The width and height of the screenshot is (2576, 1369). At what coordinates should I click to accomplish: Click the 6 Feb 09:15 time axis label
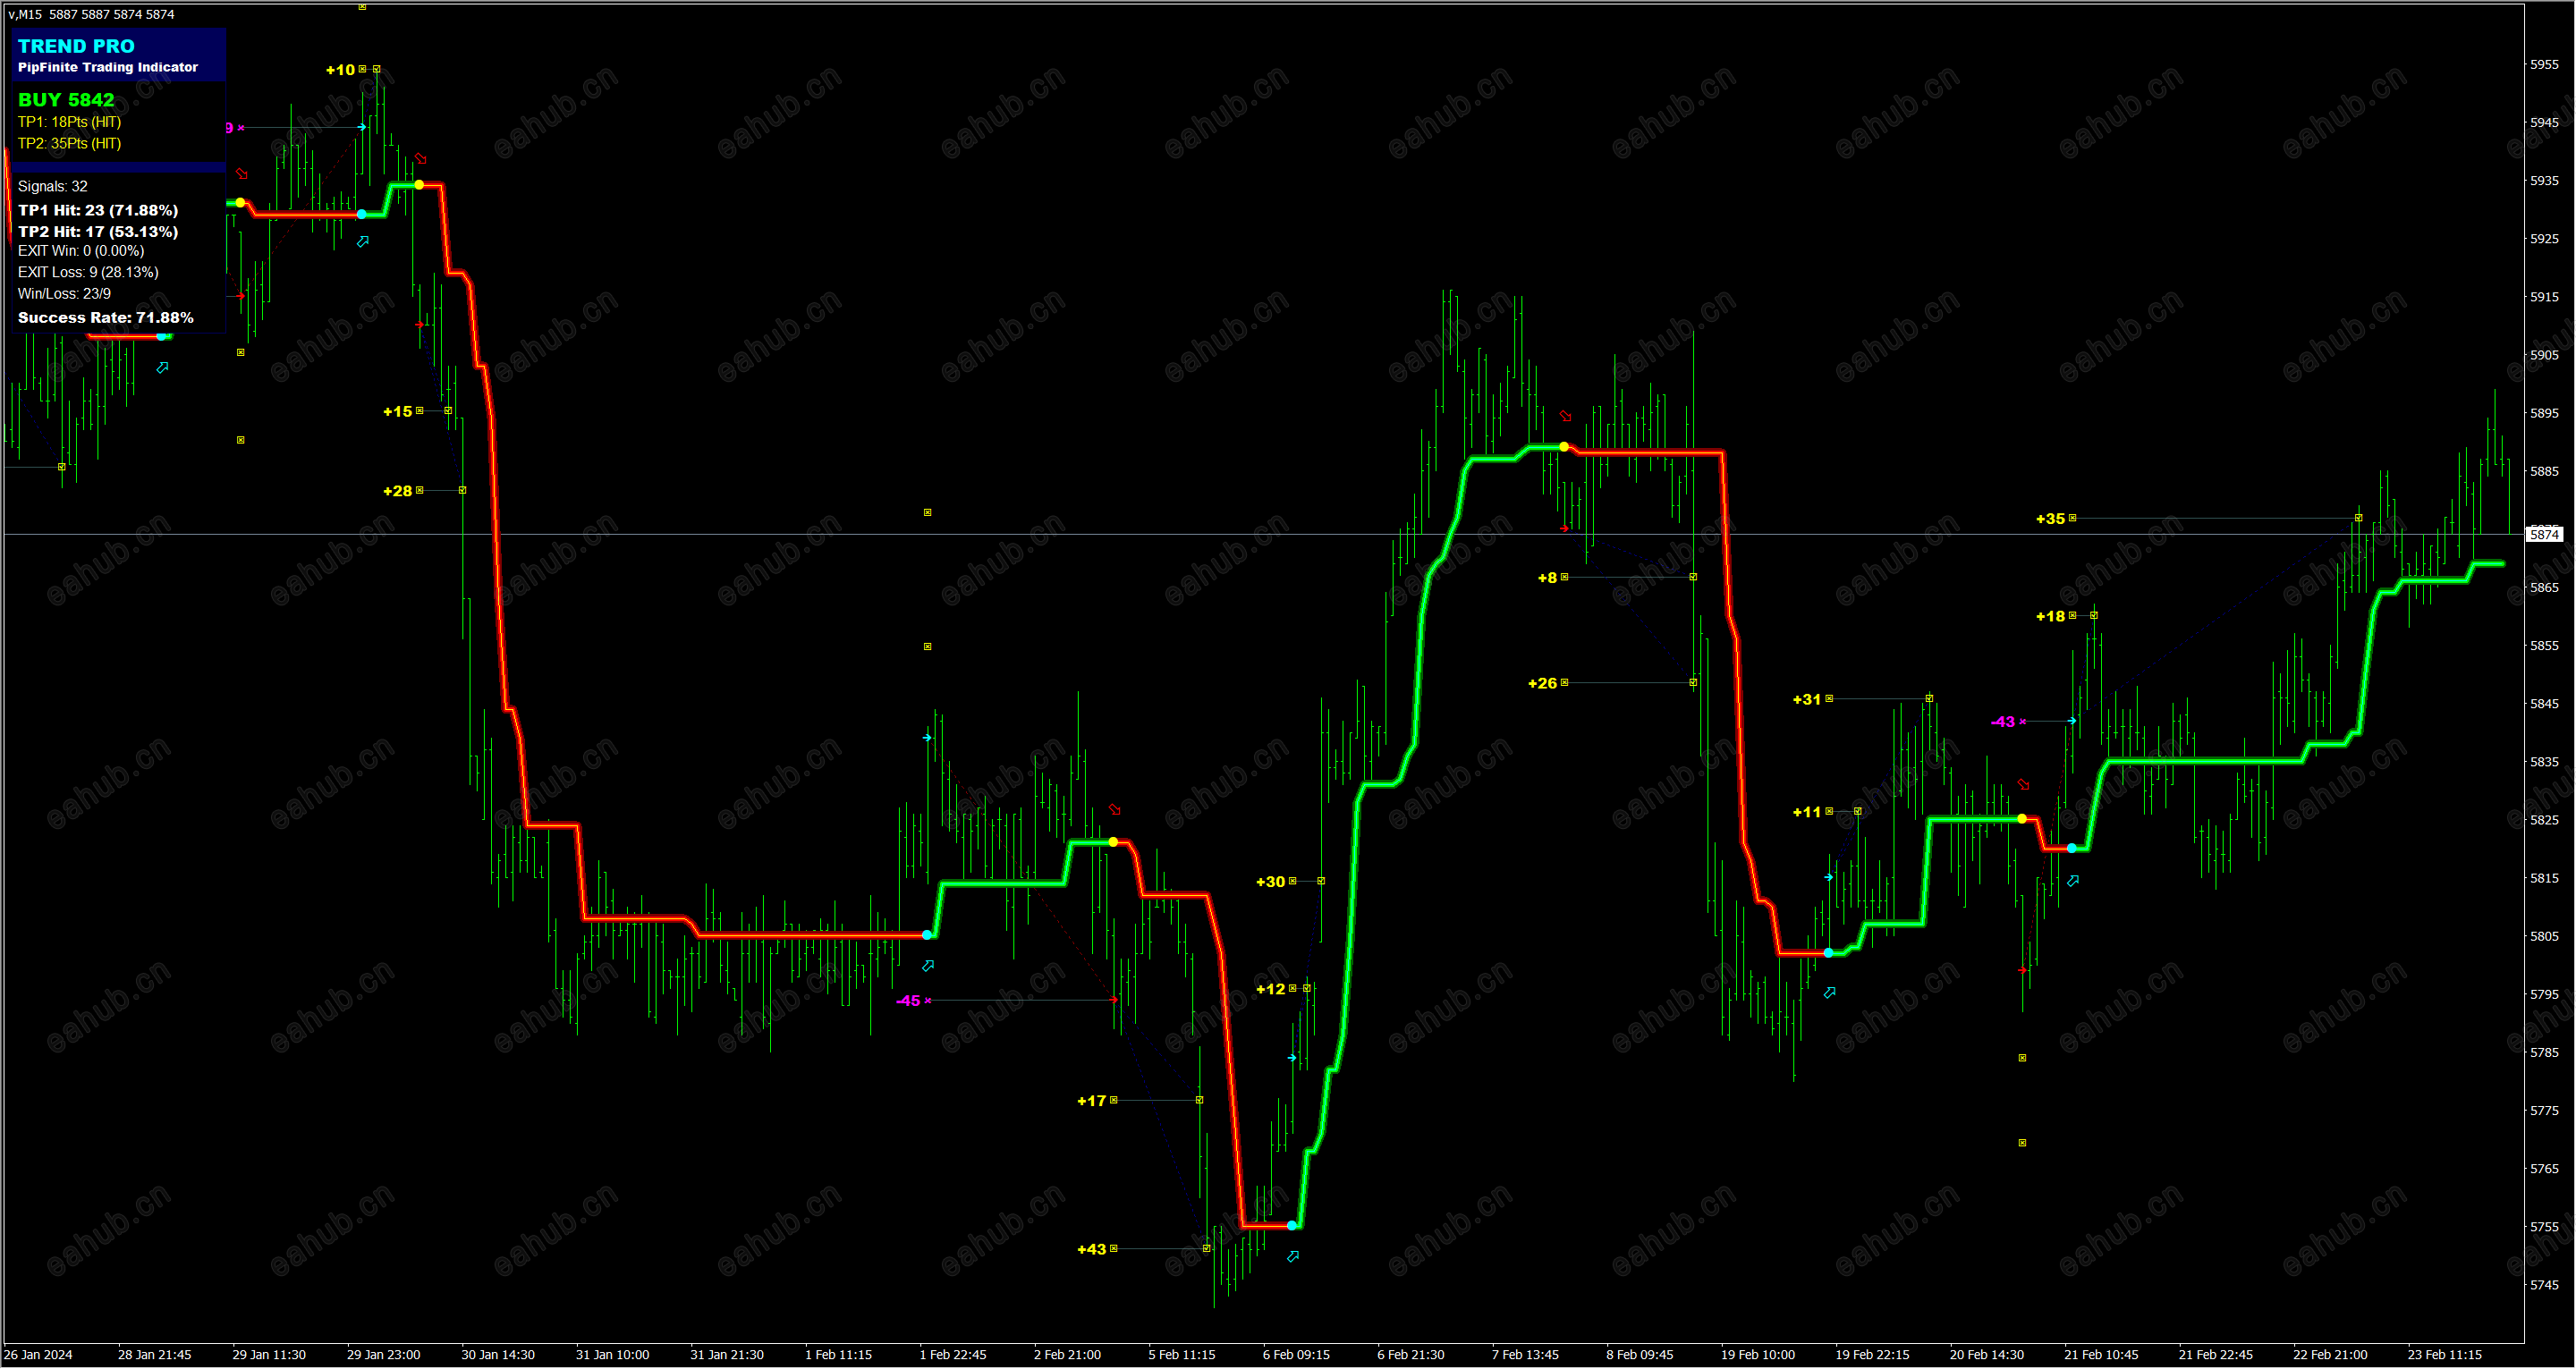pyautogui.click(x=1296, y=1355)
